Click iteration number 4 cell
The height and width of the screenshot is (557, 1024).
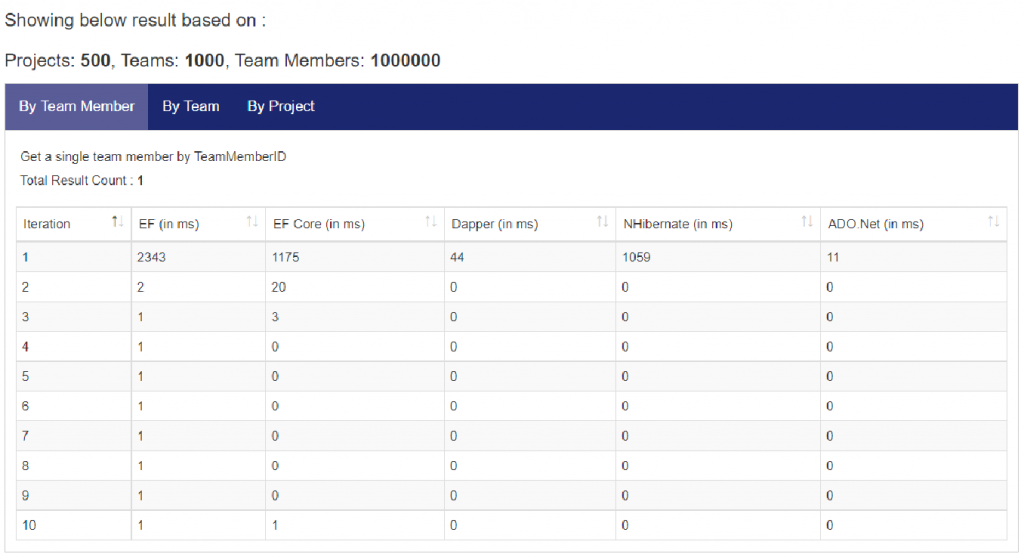coord(74,347)
